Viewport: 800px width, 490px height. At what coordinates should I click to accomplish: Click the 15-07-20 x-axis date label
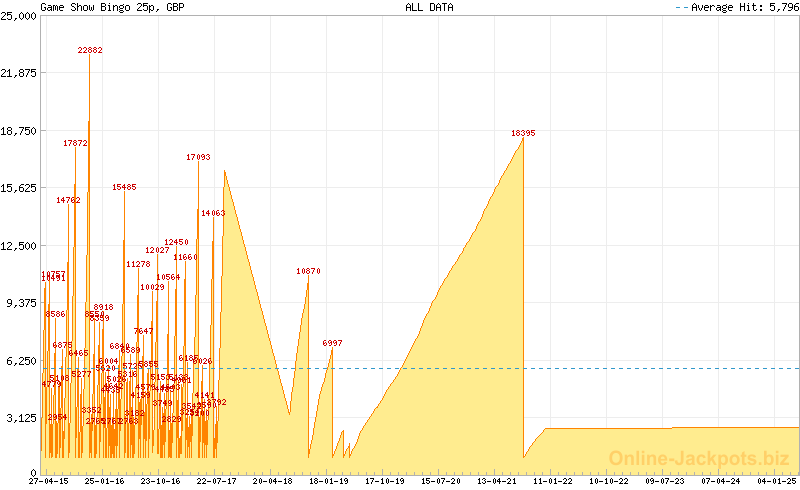pyautogui.click(x=441, y=481)
